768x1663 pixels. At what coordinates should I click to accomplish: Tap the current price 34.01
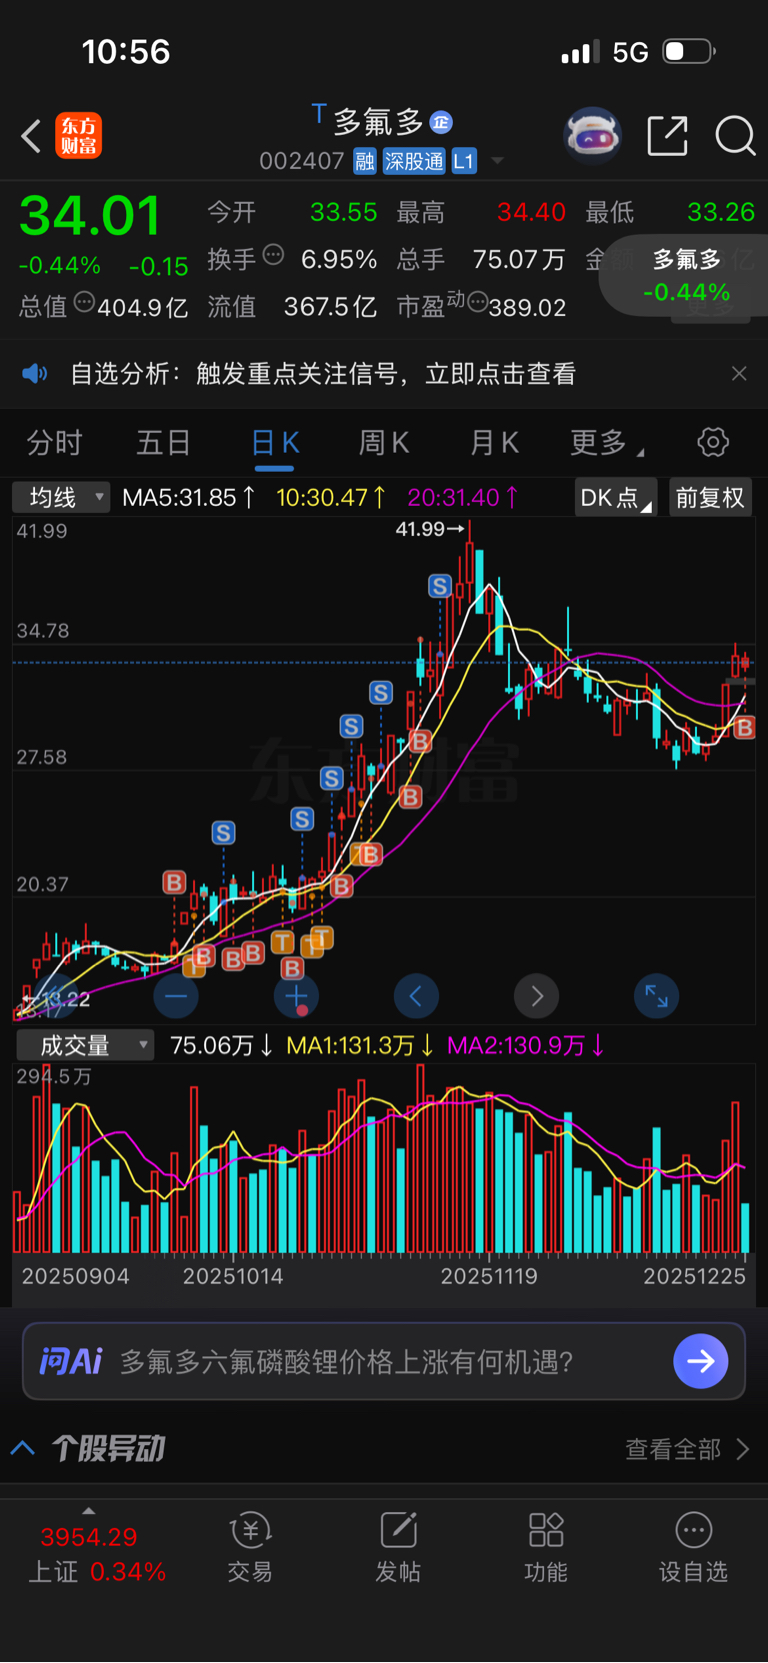click(x=90, y=215)
